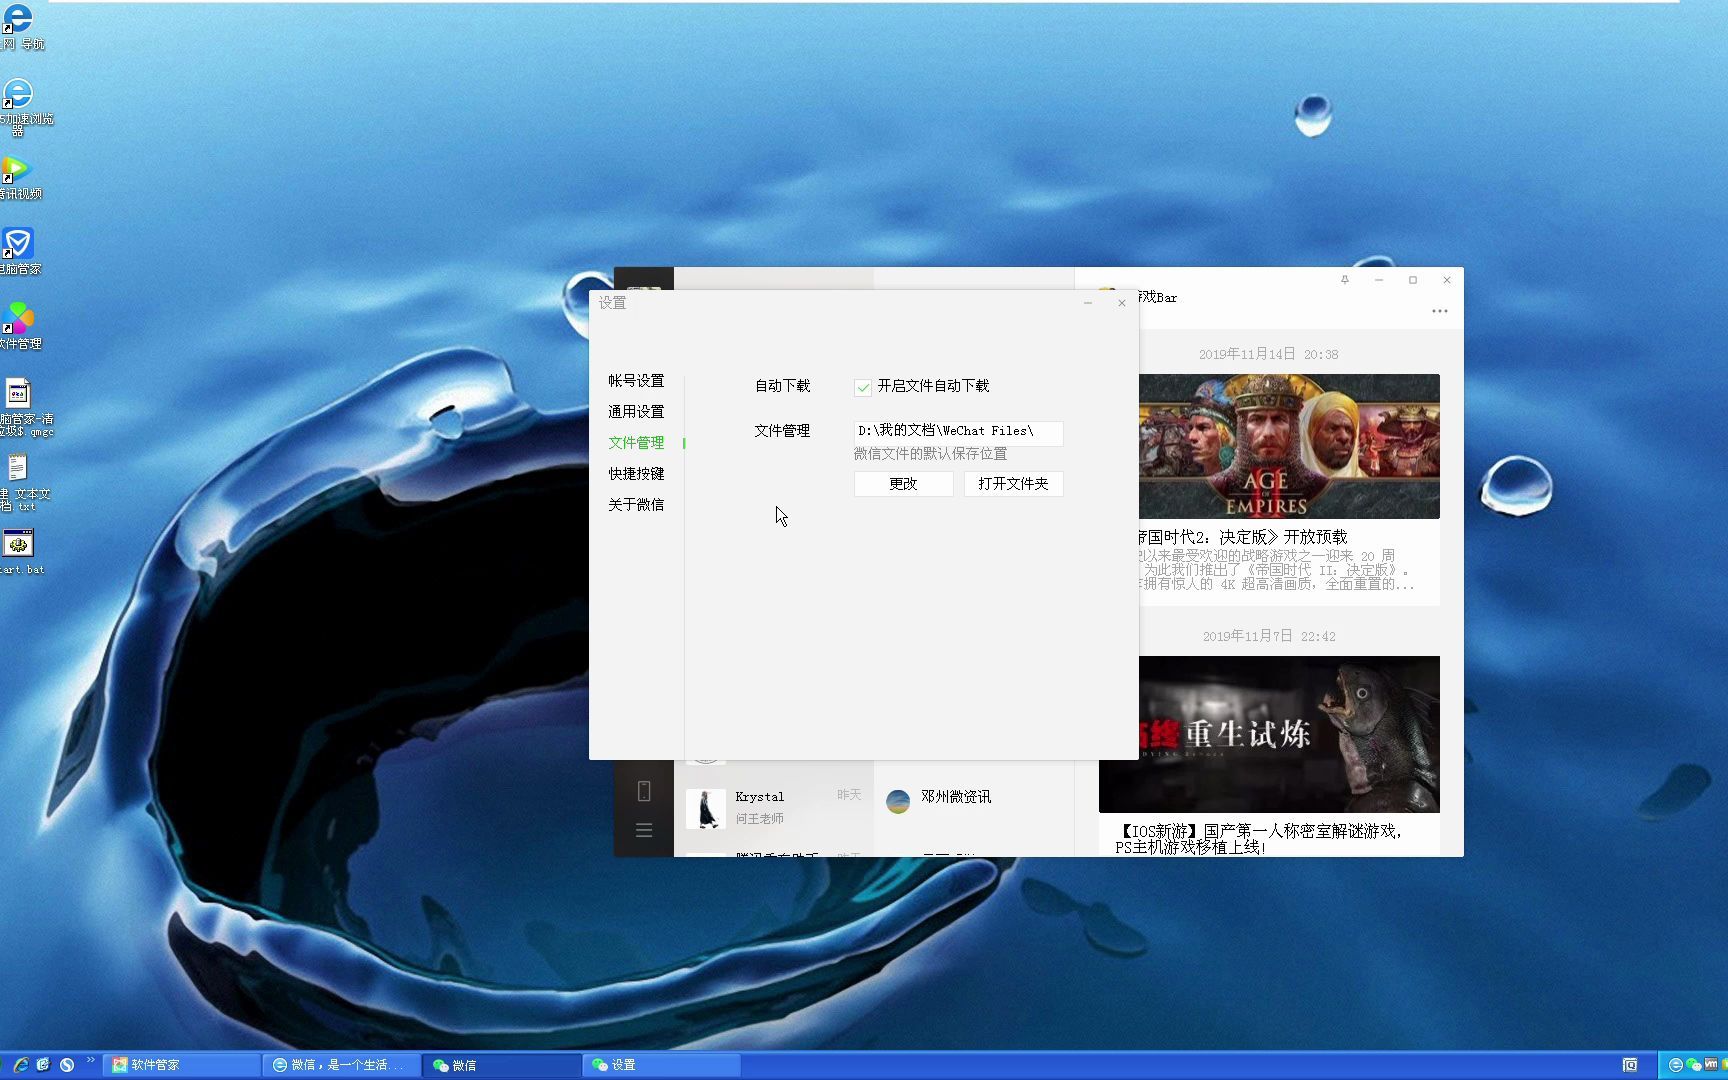Open the Krystal chat in the WeChat list
1728x1080 pixels.
click(774, 807)
